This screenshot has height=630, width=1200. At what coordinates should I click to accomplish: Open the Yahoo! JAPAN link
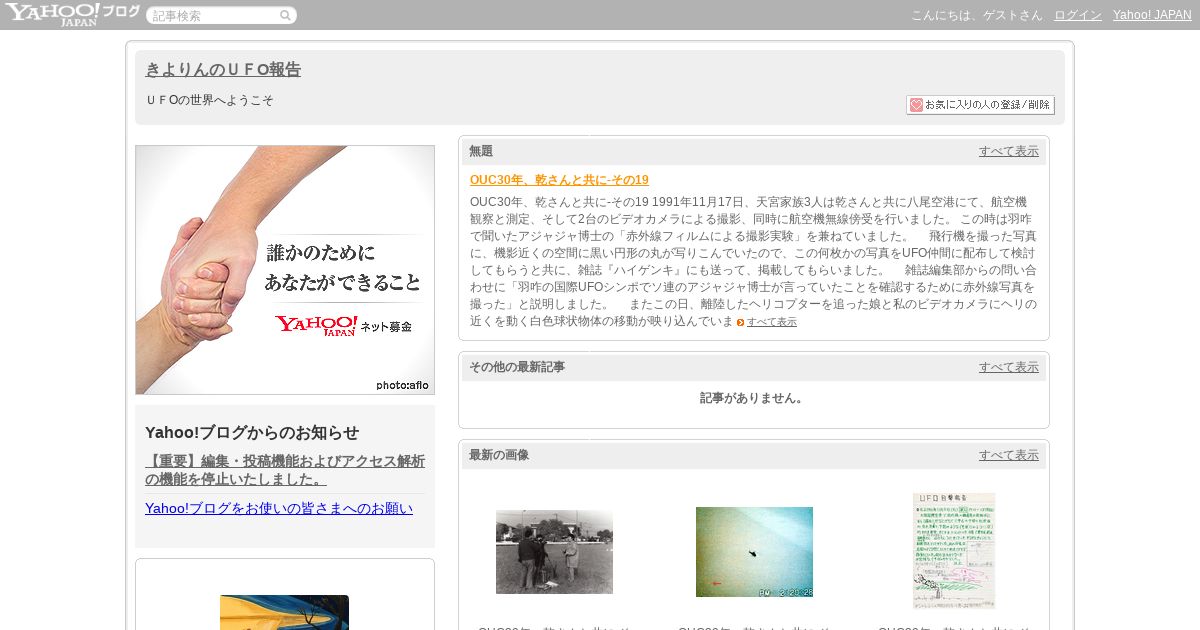(1152, 15)
